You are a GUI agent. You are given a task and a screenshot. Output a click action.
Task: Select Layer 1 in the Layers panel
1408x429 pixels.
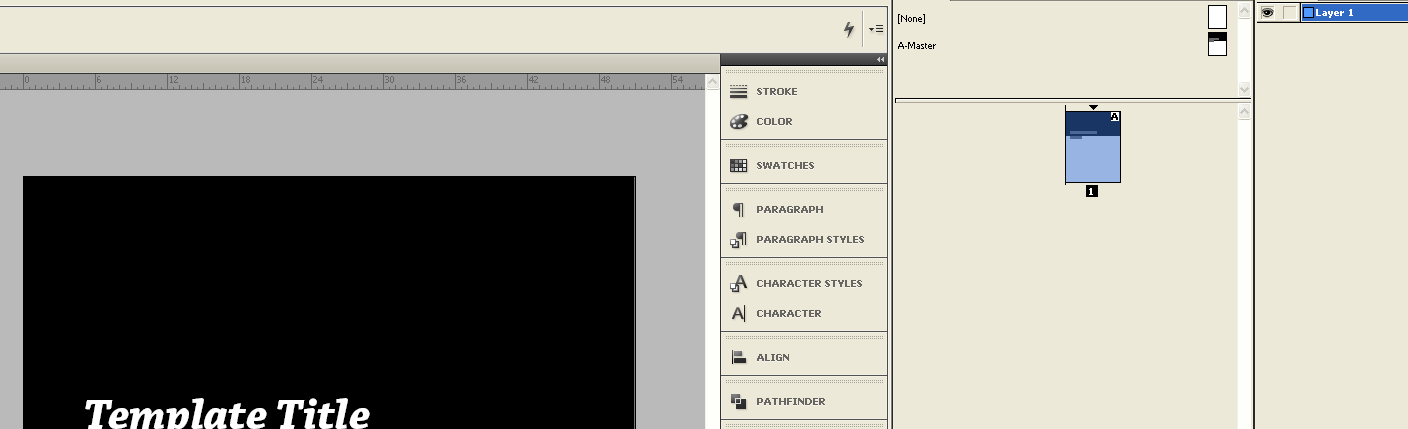pyautogui.click(x=1354, y=13)
